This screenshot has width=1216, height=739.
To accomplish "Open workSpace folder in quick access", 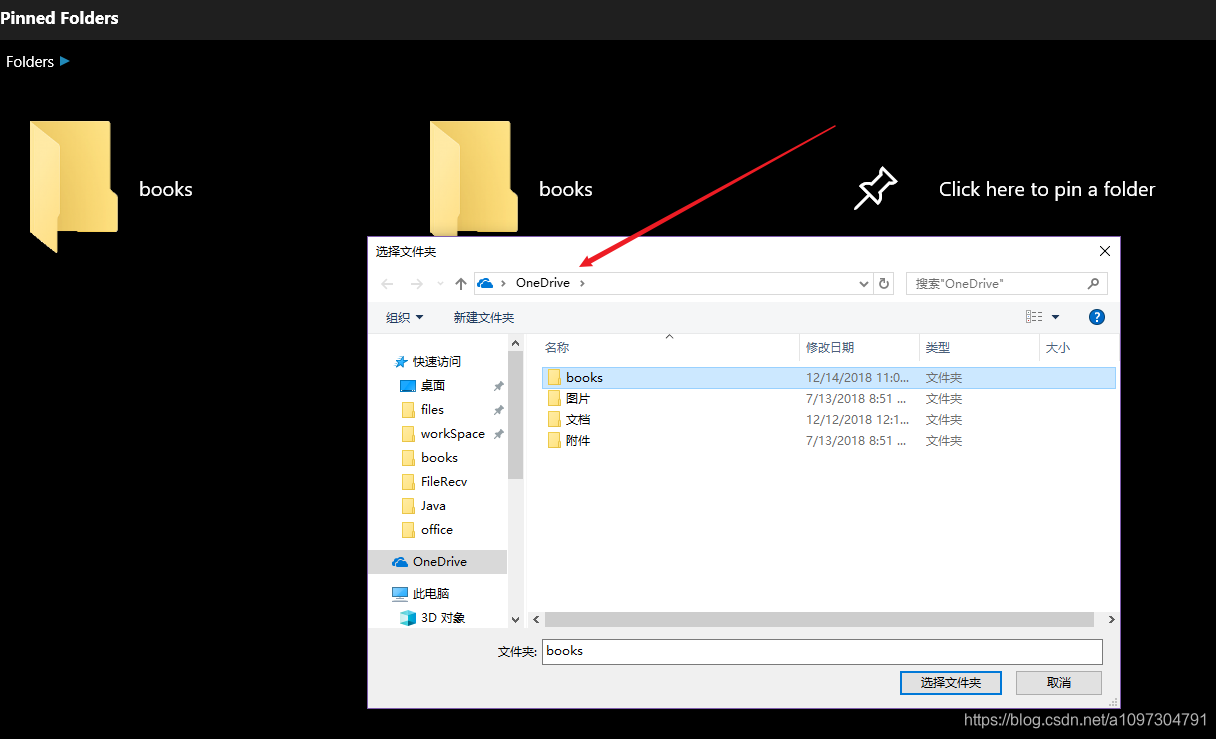I will point(443,434).
